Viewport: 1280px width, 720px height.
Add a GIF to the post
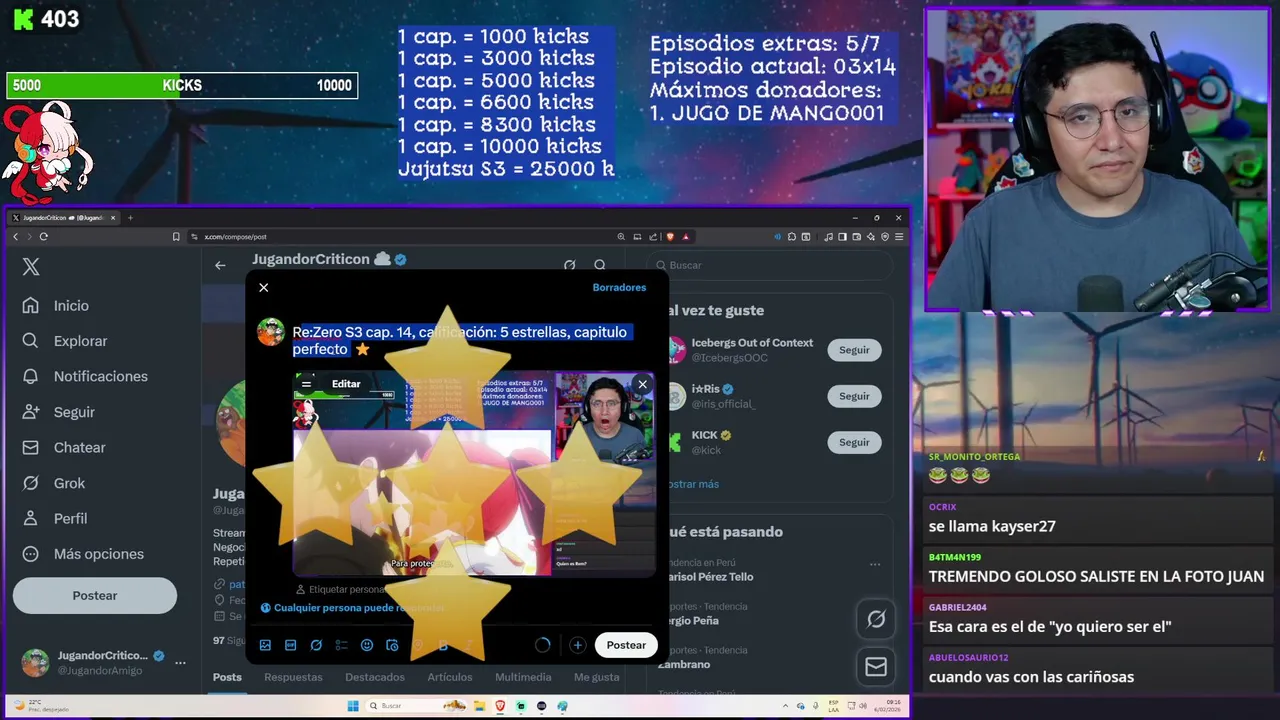pyautogui.click(x=290, y=645)
